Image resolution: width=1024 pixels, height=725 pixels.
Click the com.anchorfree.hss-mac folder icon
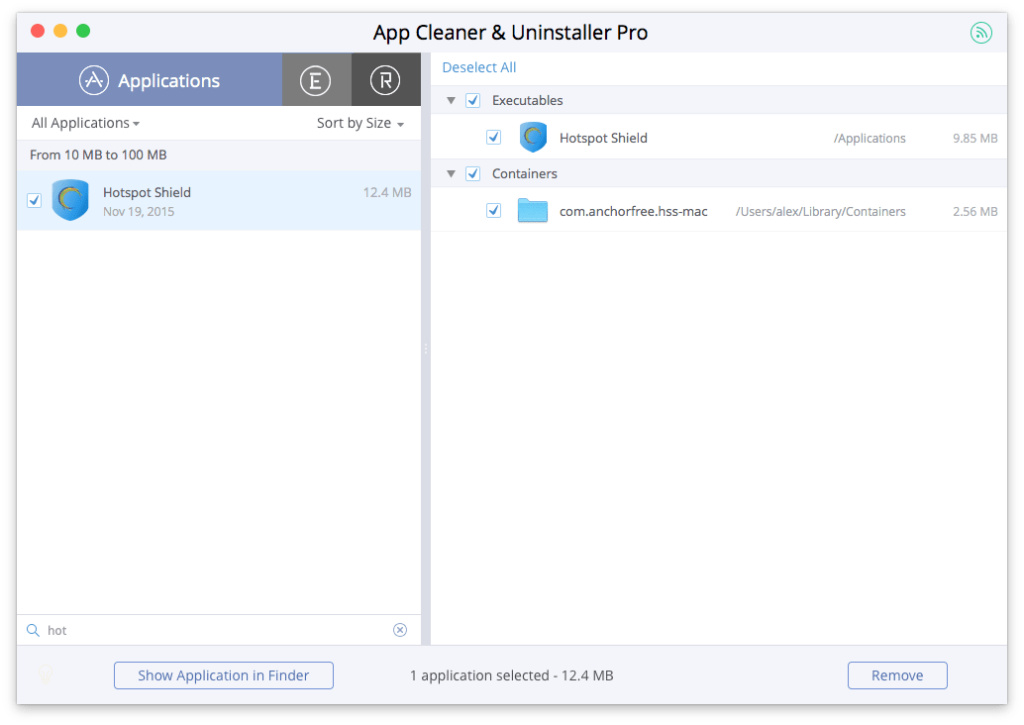tap(533, 210)
